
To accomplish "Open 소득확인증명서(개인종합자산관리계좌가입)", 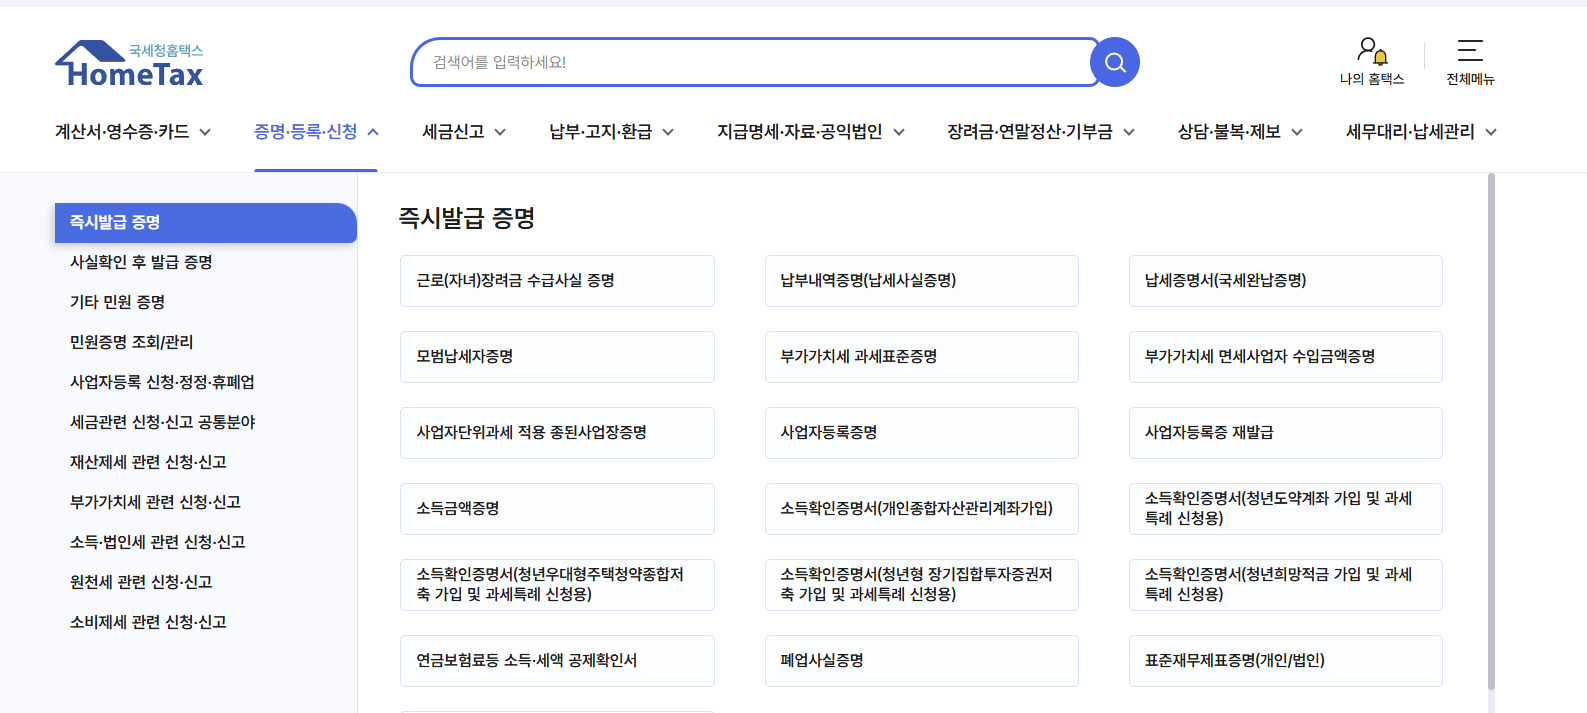I will click(922, 509).
